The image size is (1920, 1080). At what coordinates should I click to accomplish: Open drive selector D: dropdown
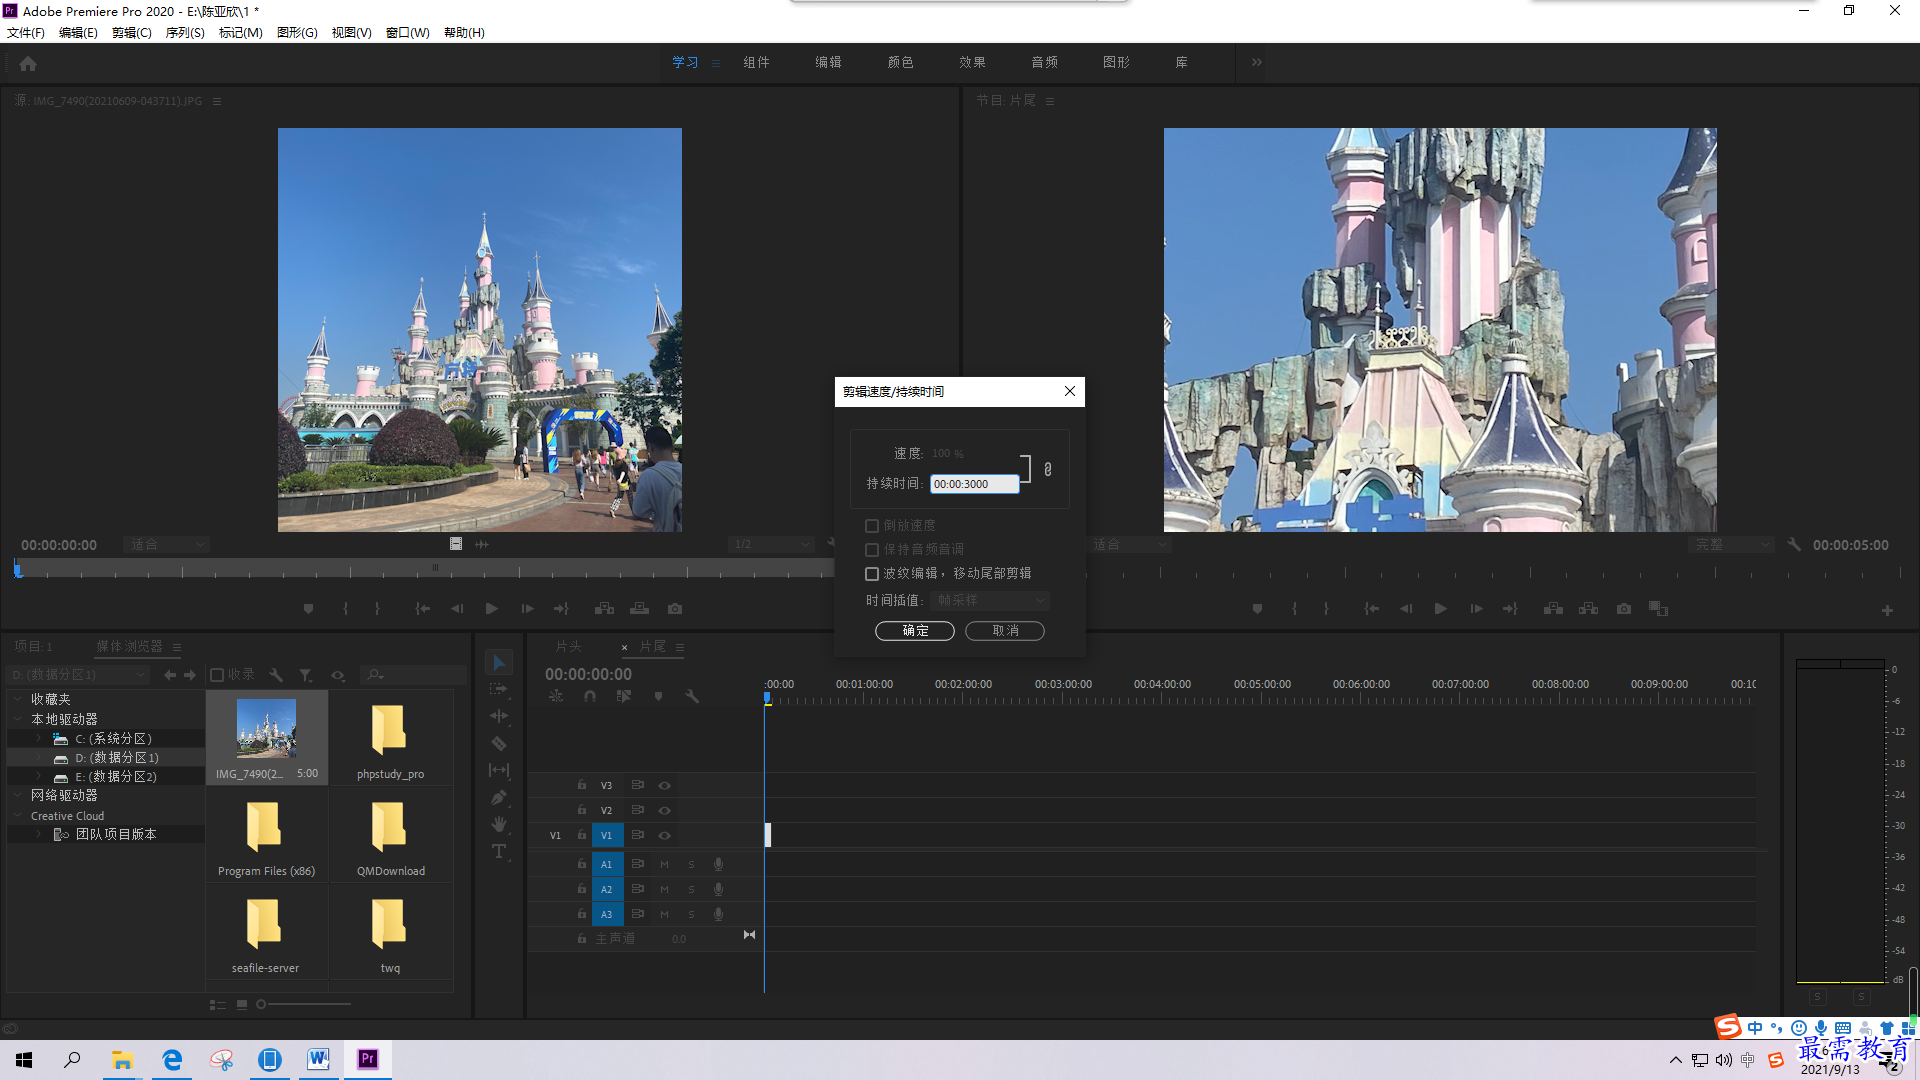(x=77, y=675)
